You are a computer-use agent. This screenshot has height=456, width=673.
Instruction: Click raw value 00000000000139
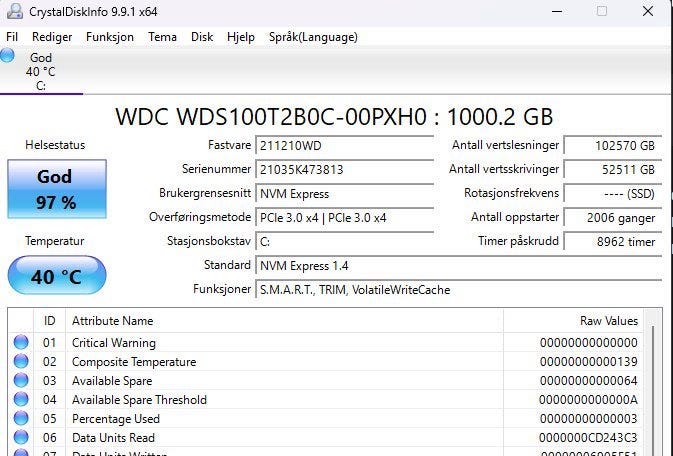pos(588,362)
